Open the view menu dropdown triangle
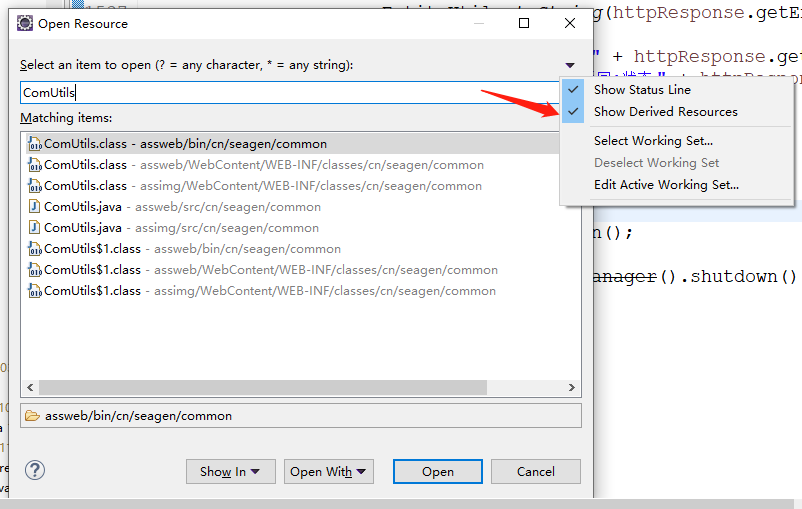This screenshot has height=509, width=802. pos(570,65)
